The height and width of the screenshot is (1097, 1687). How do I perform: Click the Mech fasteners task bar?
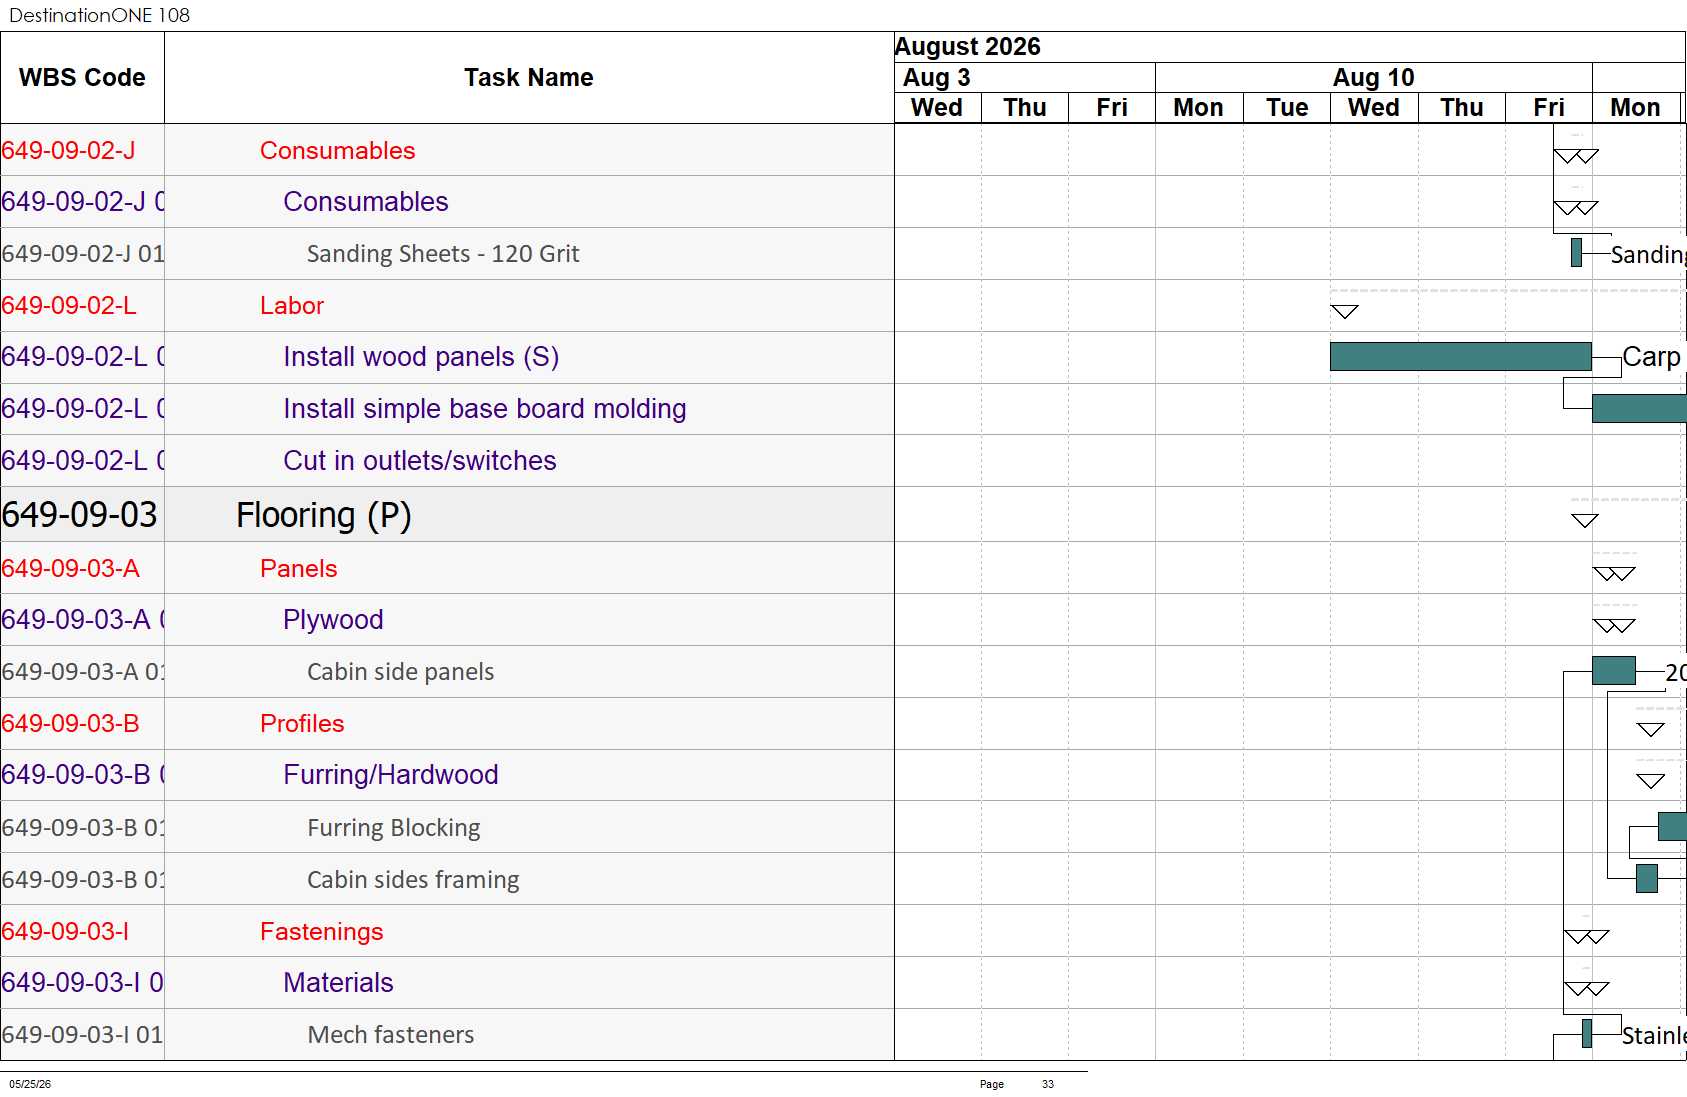click(1587, 1033)
